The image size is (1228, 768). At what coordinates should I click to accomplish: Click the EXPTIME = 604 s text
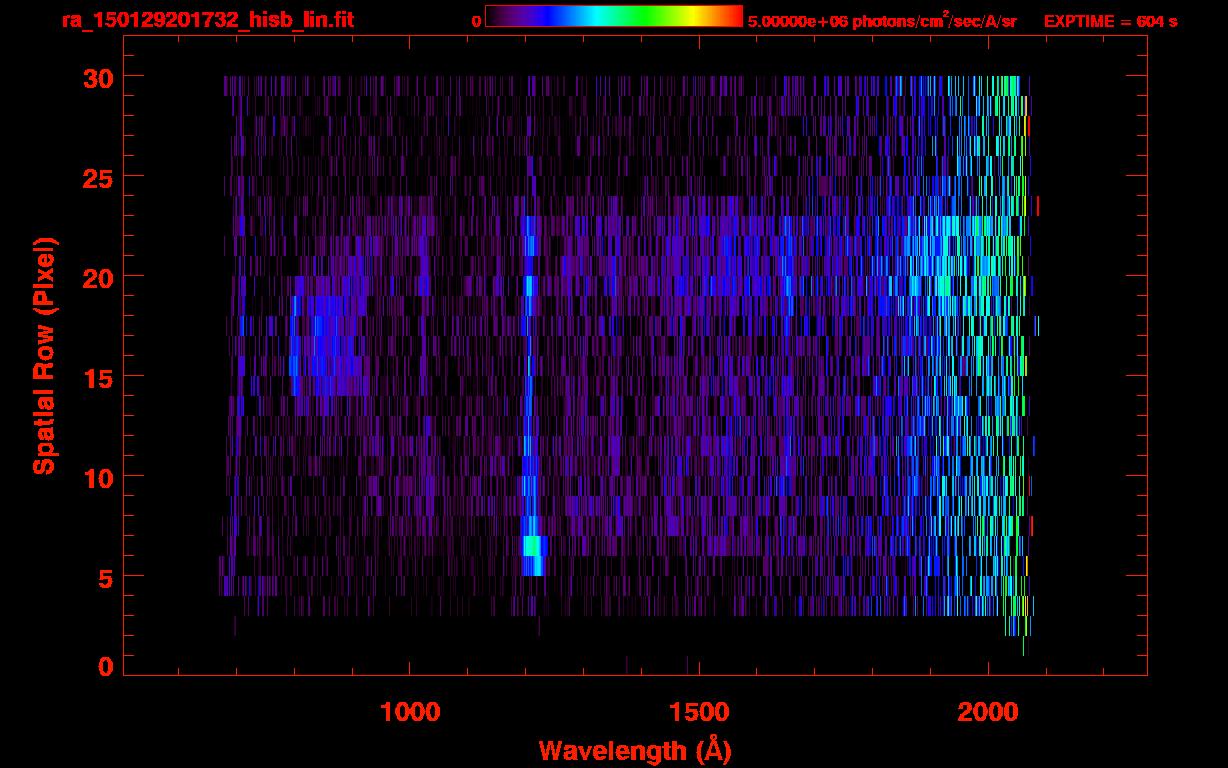point(1110,21)
